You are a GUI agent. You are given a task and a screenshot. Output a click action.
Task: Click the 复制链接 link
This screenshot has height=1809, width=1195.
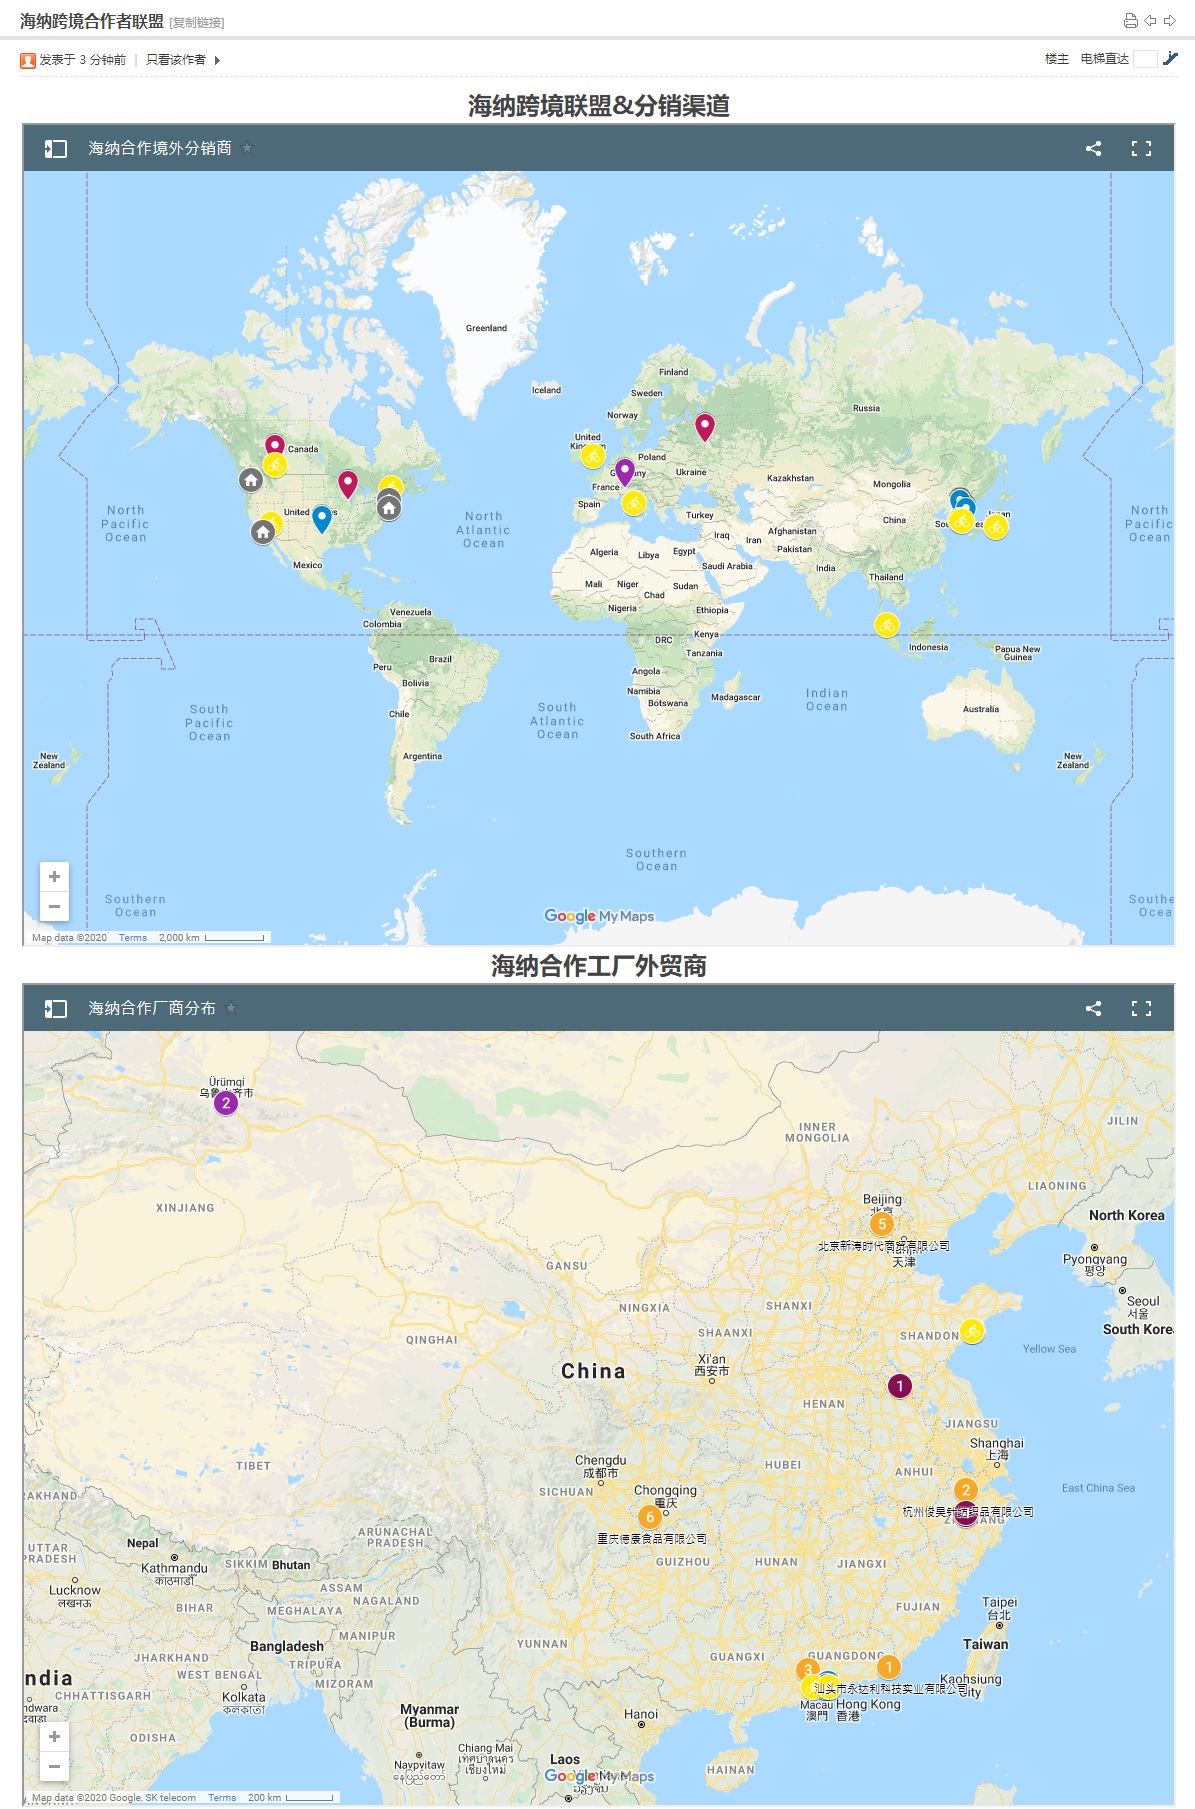[197, 23]
